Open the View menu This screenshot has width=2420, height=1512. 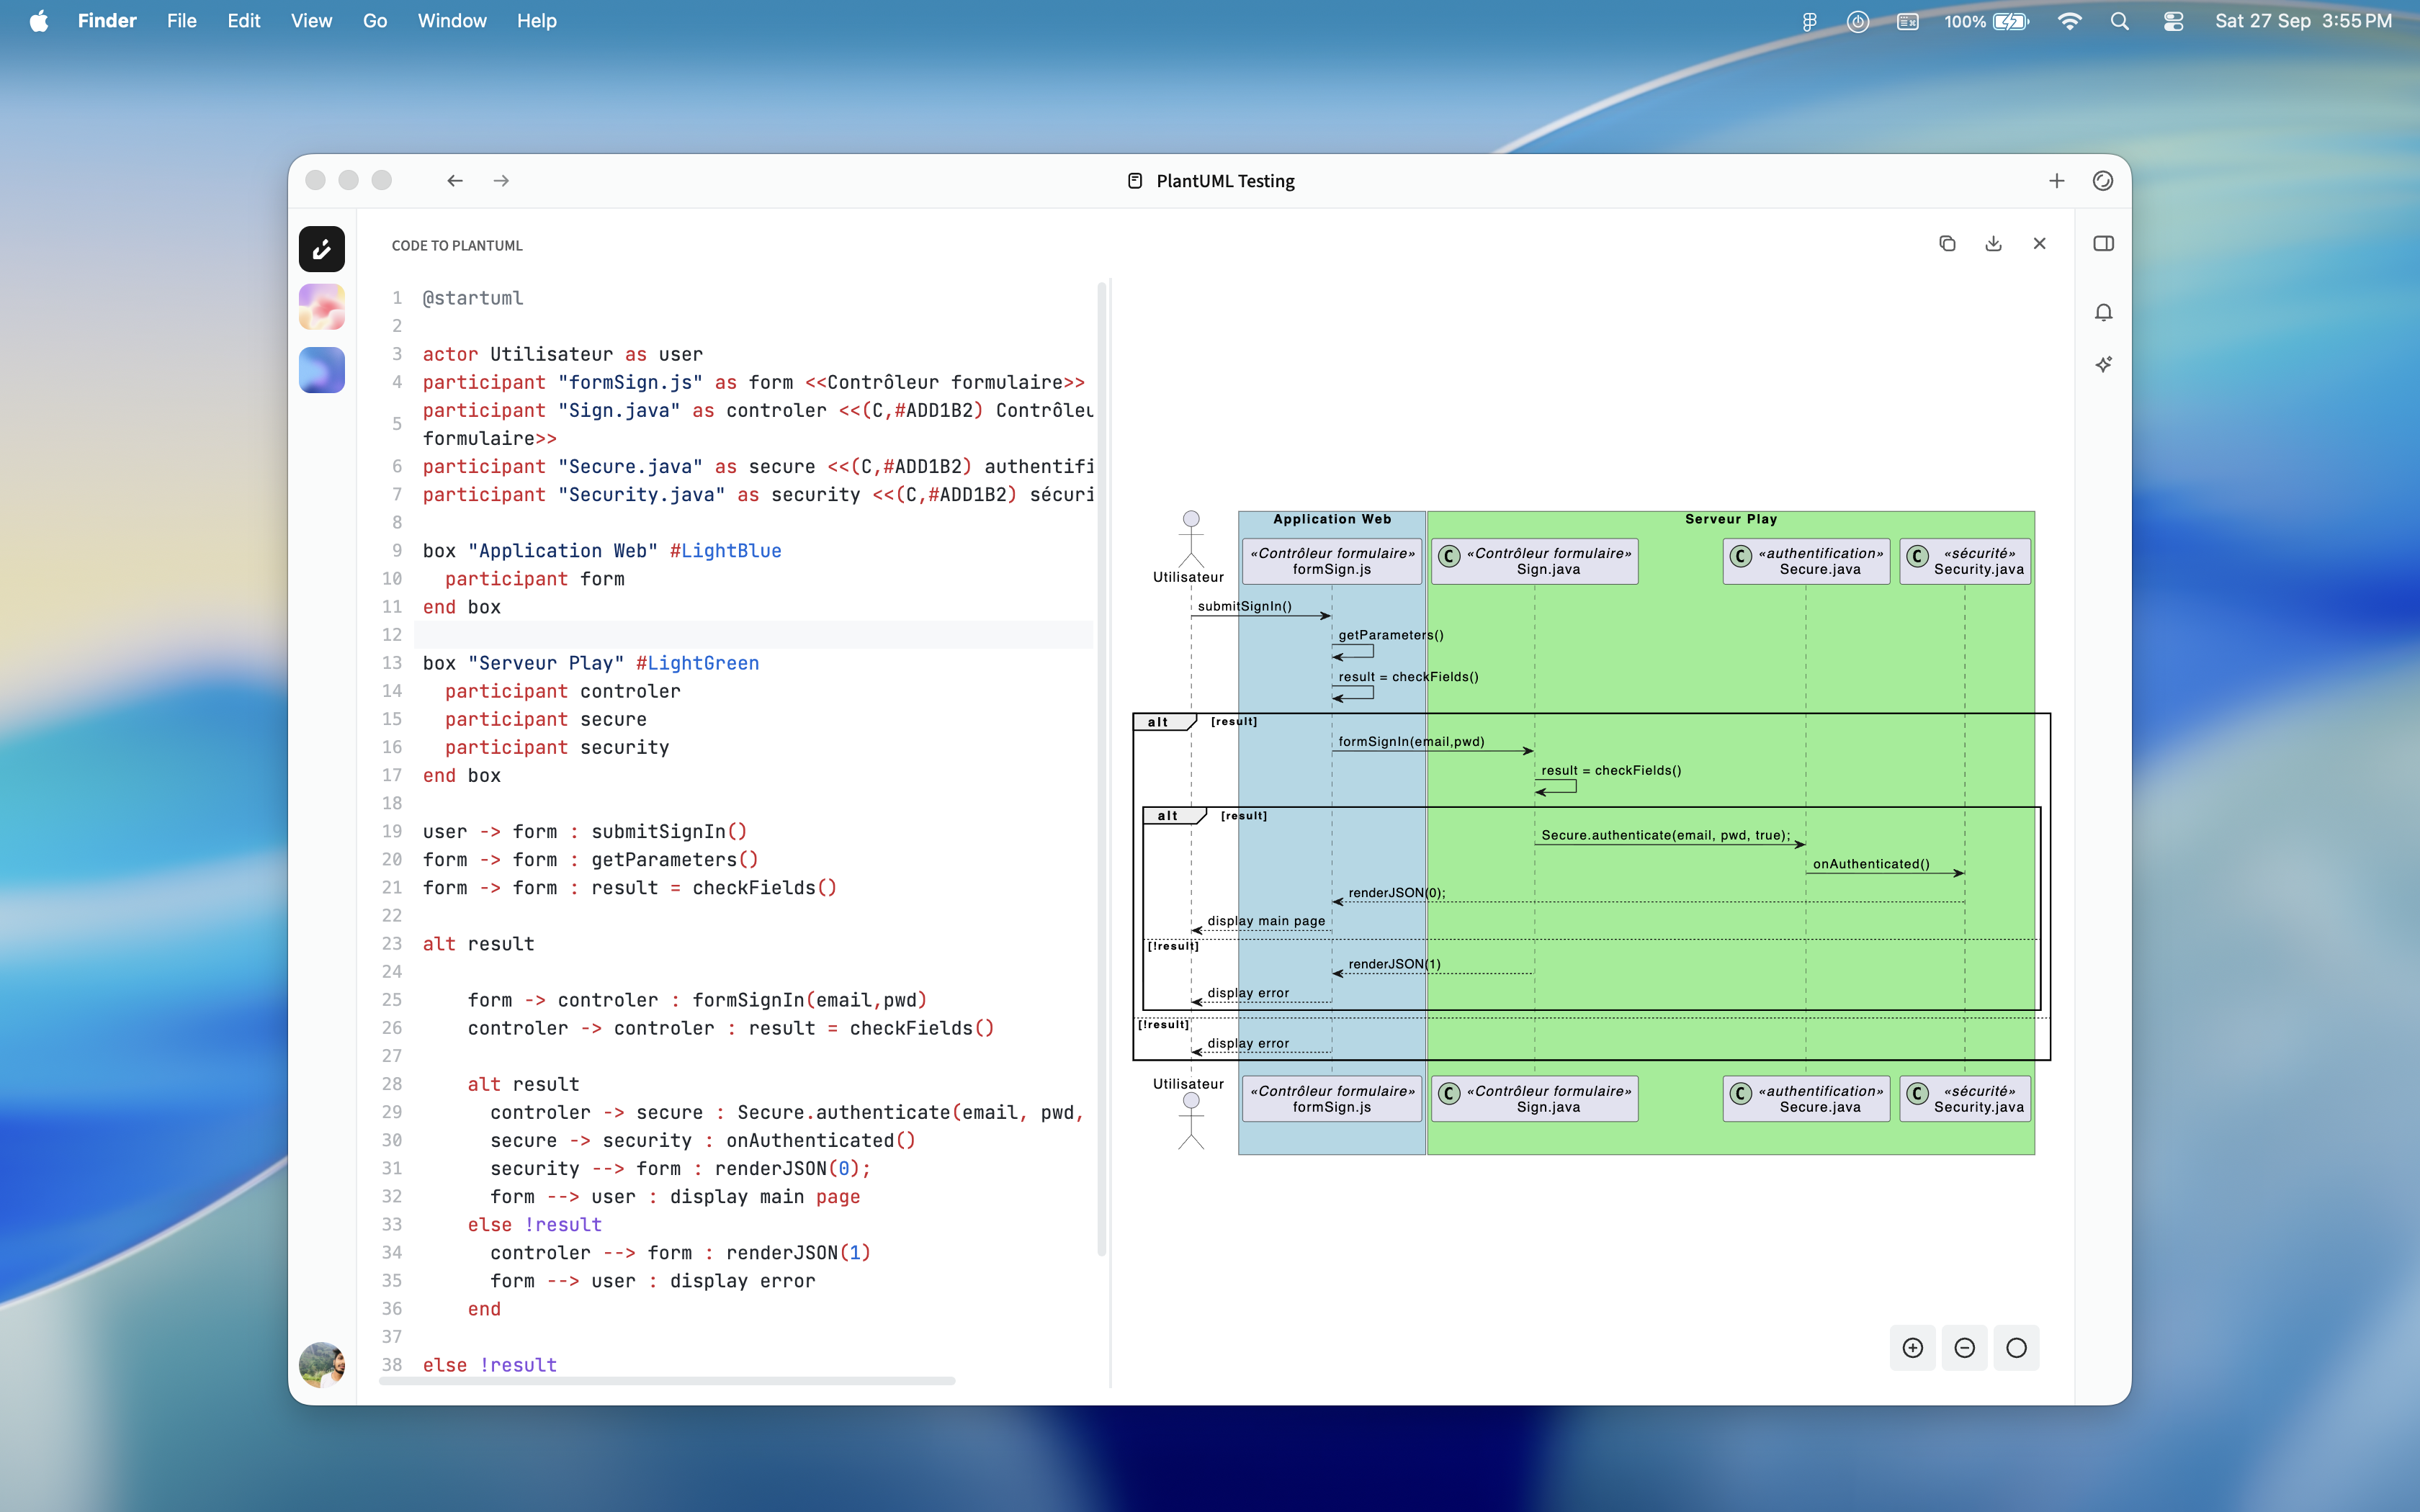311,20
